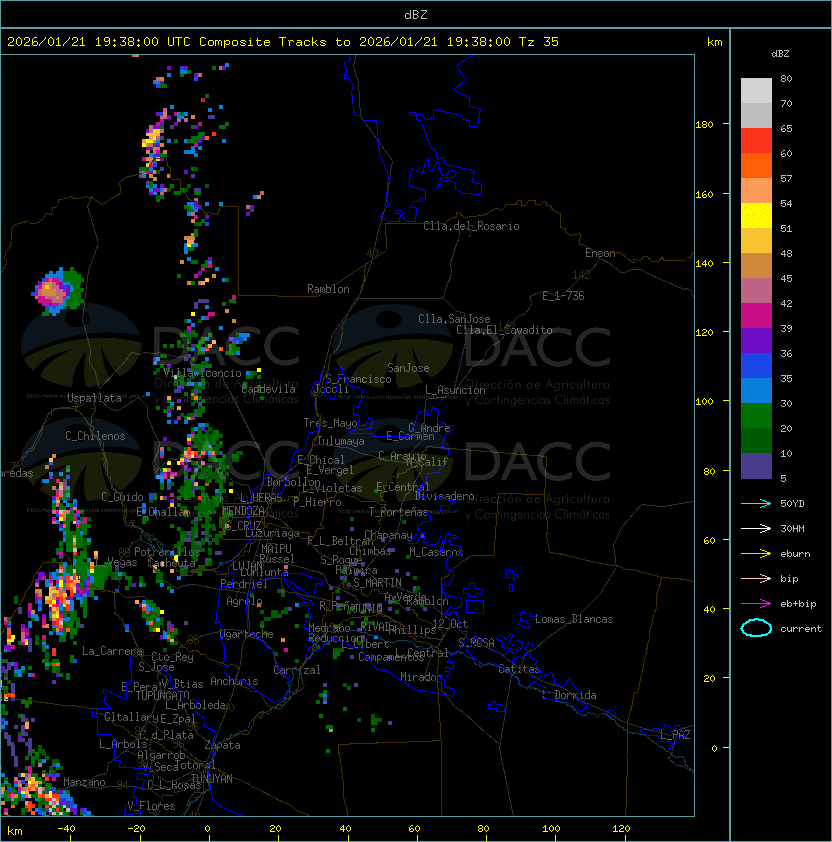The width and height of the screenshot is (832, 842).
Task: Click the -40 tick label on horizontal axis
Action: [66, 829]
